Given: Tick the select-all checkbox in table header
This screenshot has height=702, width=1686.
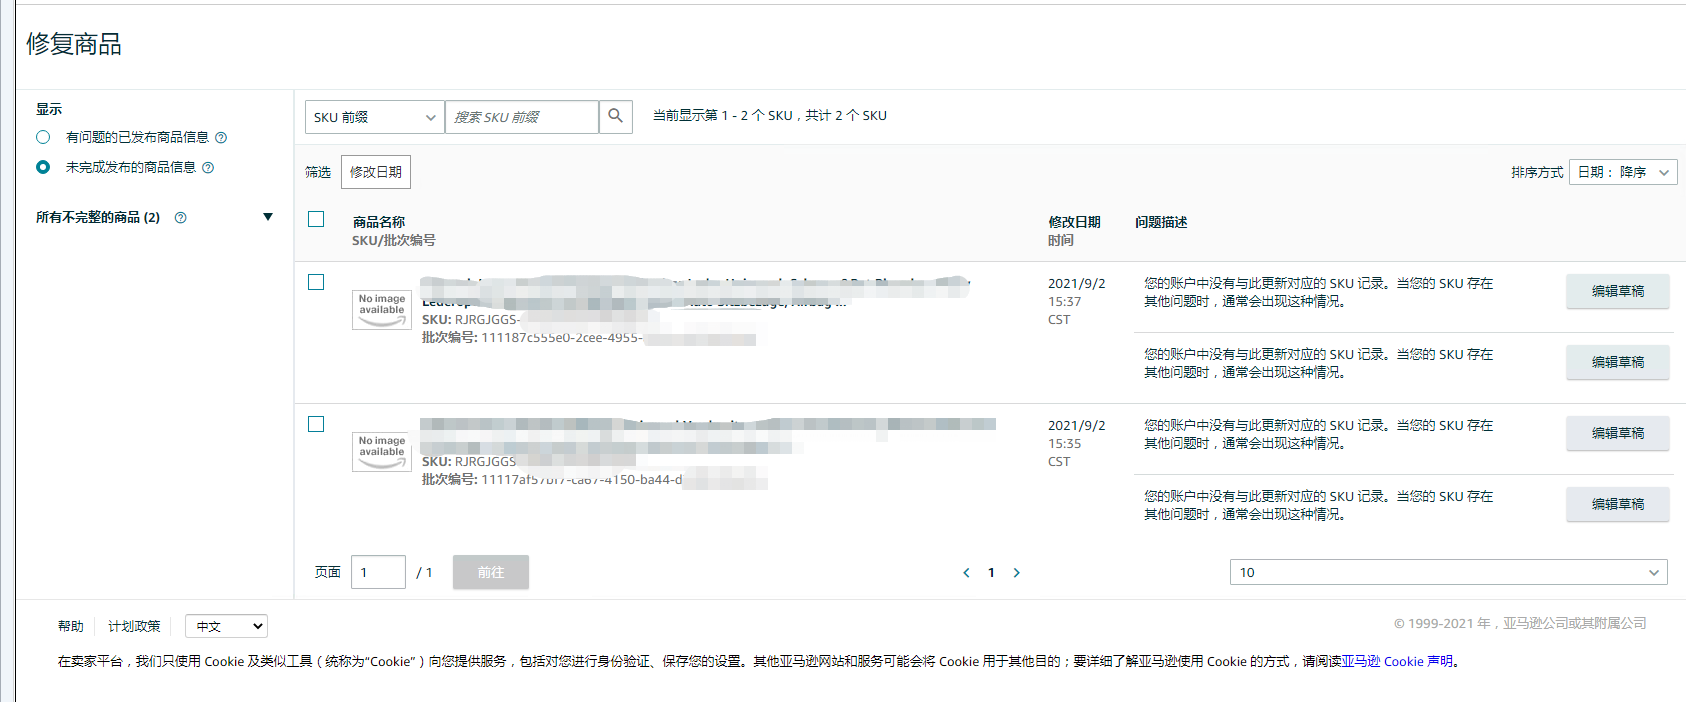Looking at the screenshot, I should (316, 219).
